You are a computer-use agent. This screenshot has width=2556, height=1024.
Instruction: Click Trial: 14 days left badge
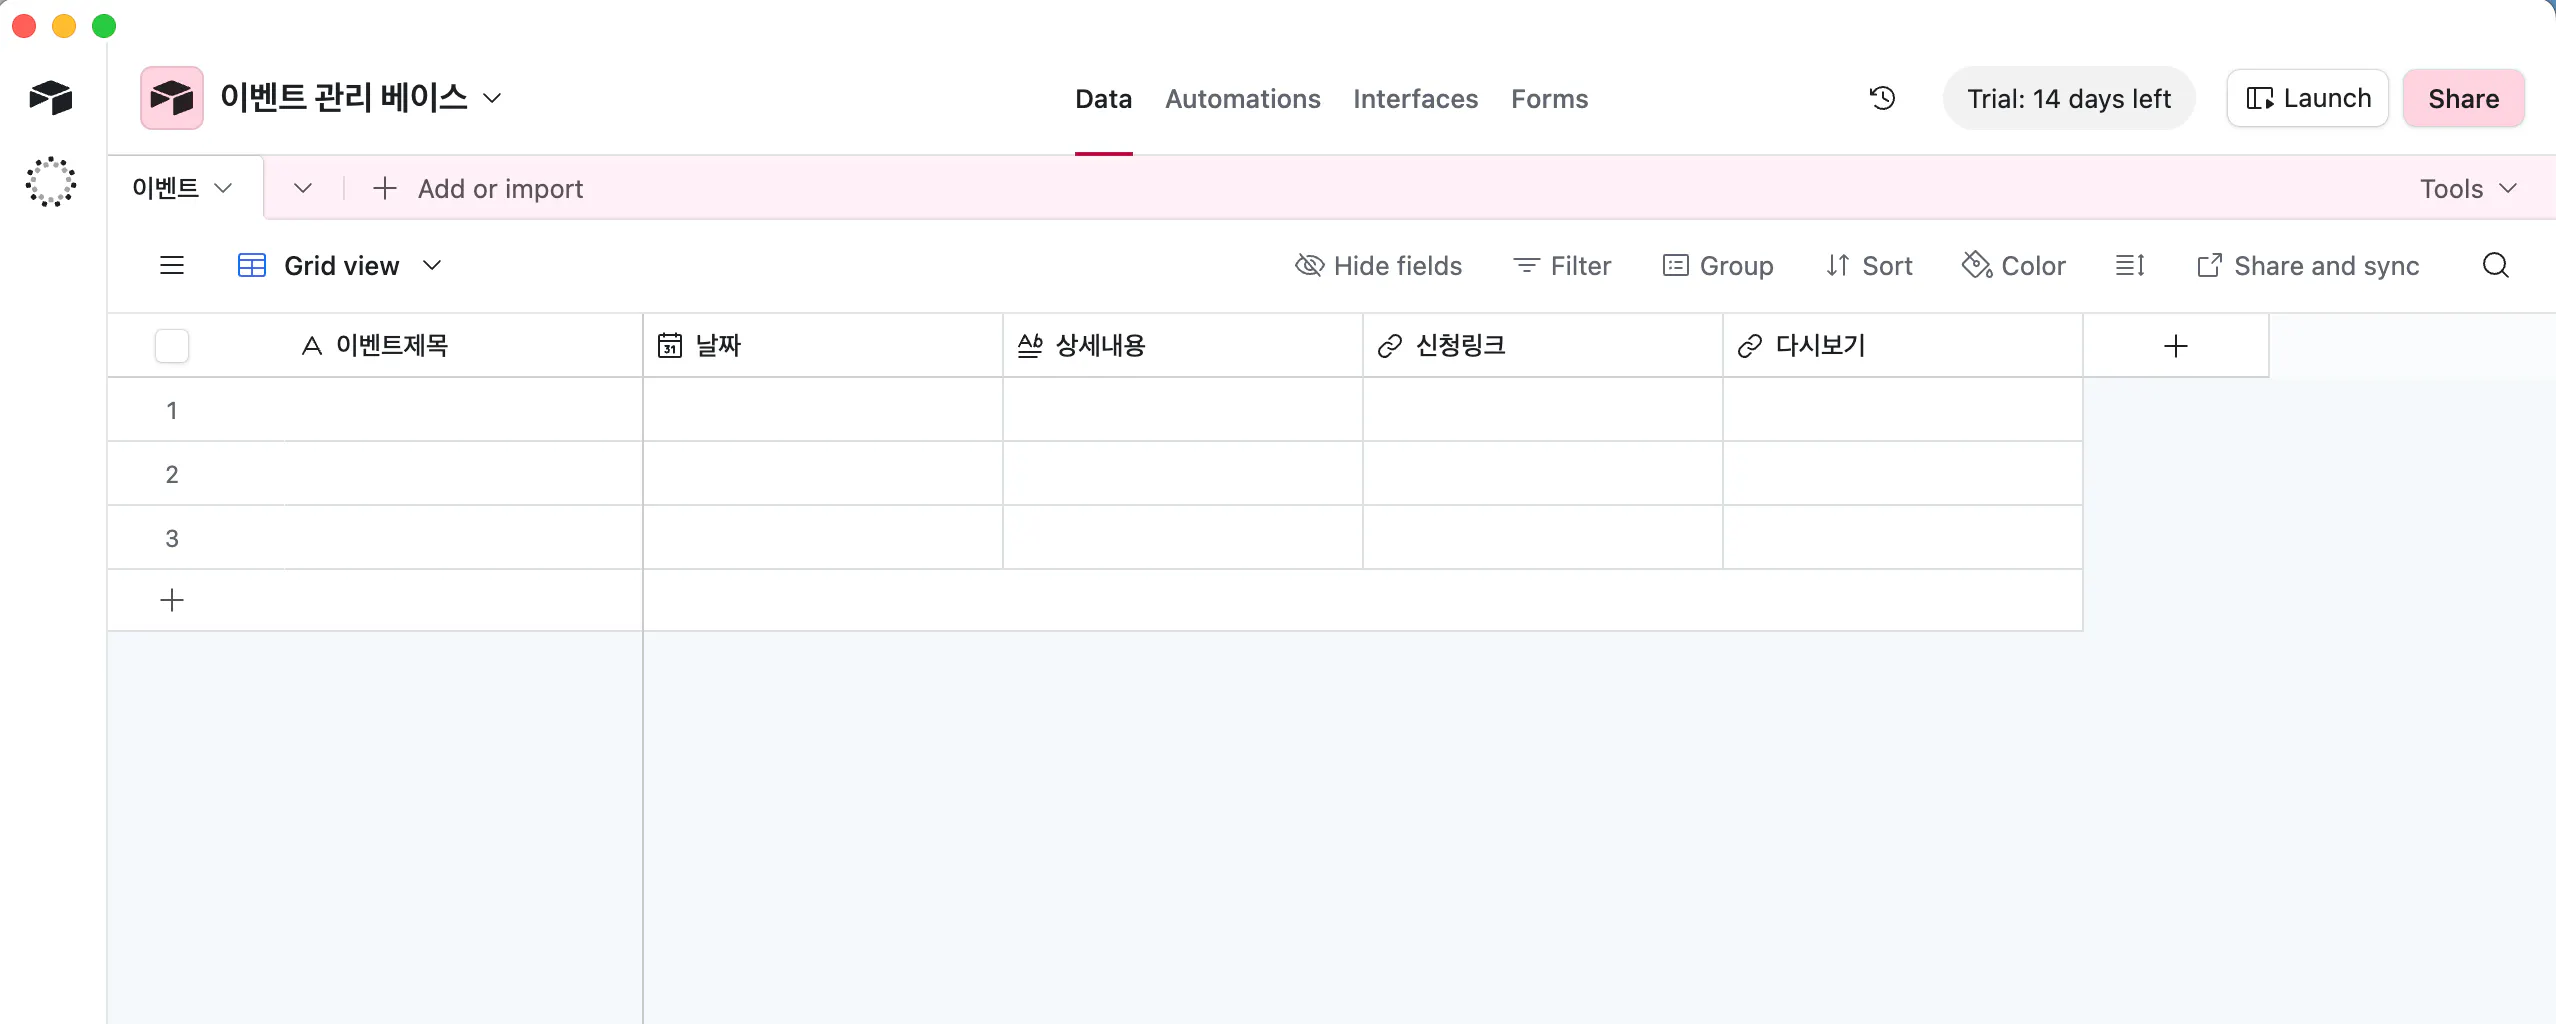pyautogui.click(x=2069, y=98)
